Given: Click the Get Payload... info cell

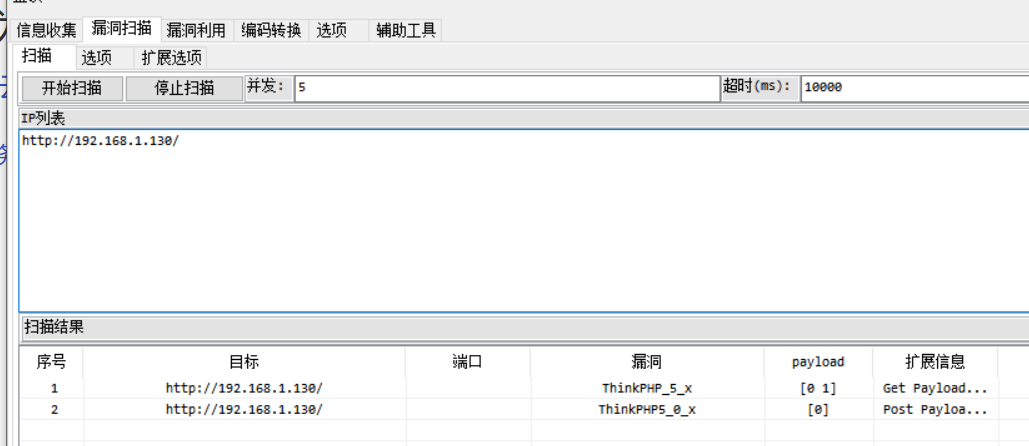Looking at the screenshot, I should [935, 388].
